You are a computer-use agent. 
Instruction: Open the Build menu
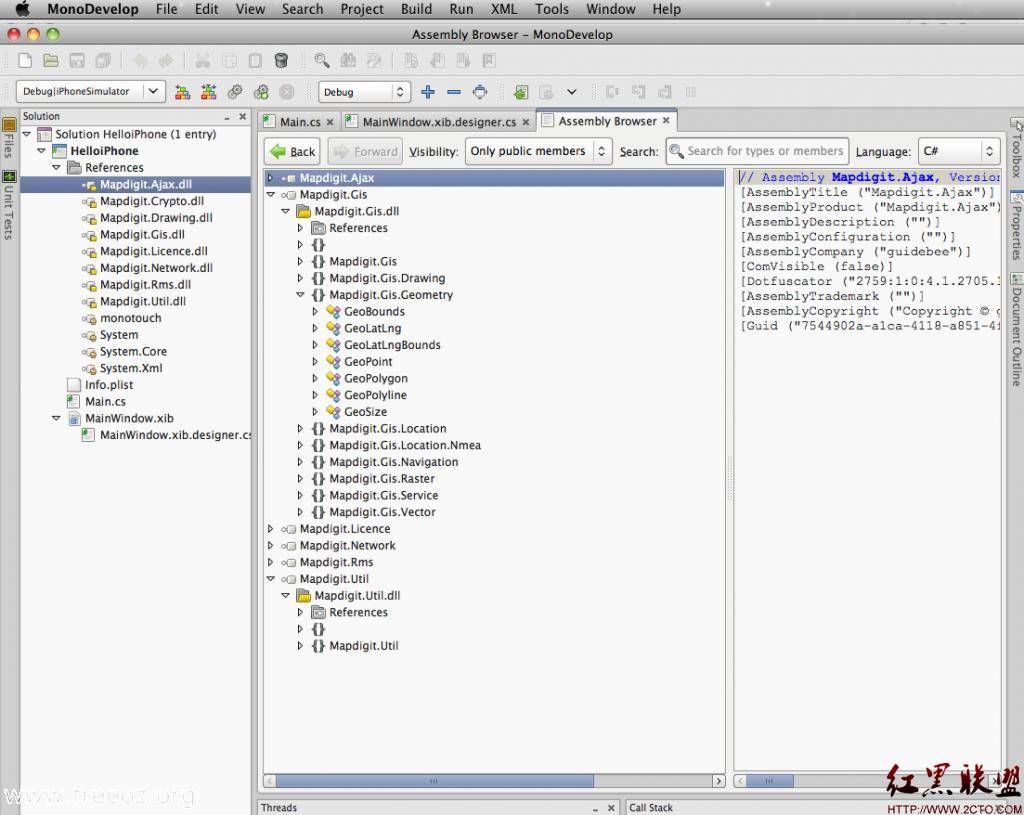click(x=416, y=9)
